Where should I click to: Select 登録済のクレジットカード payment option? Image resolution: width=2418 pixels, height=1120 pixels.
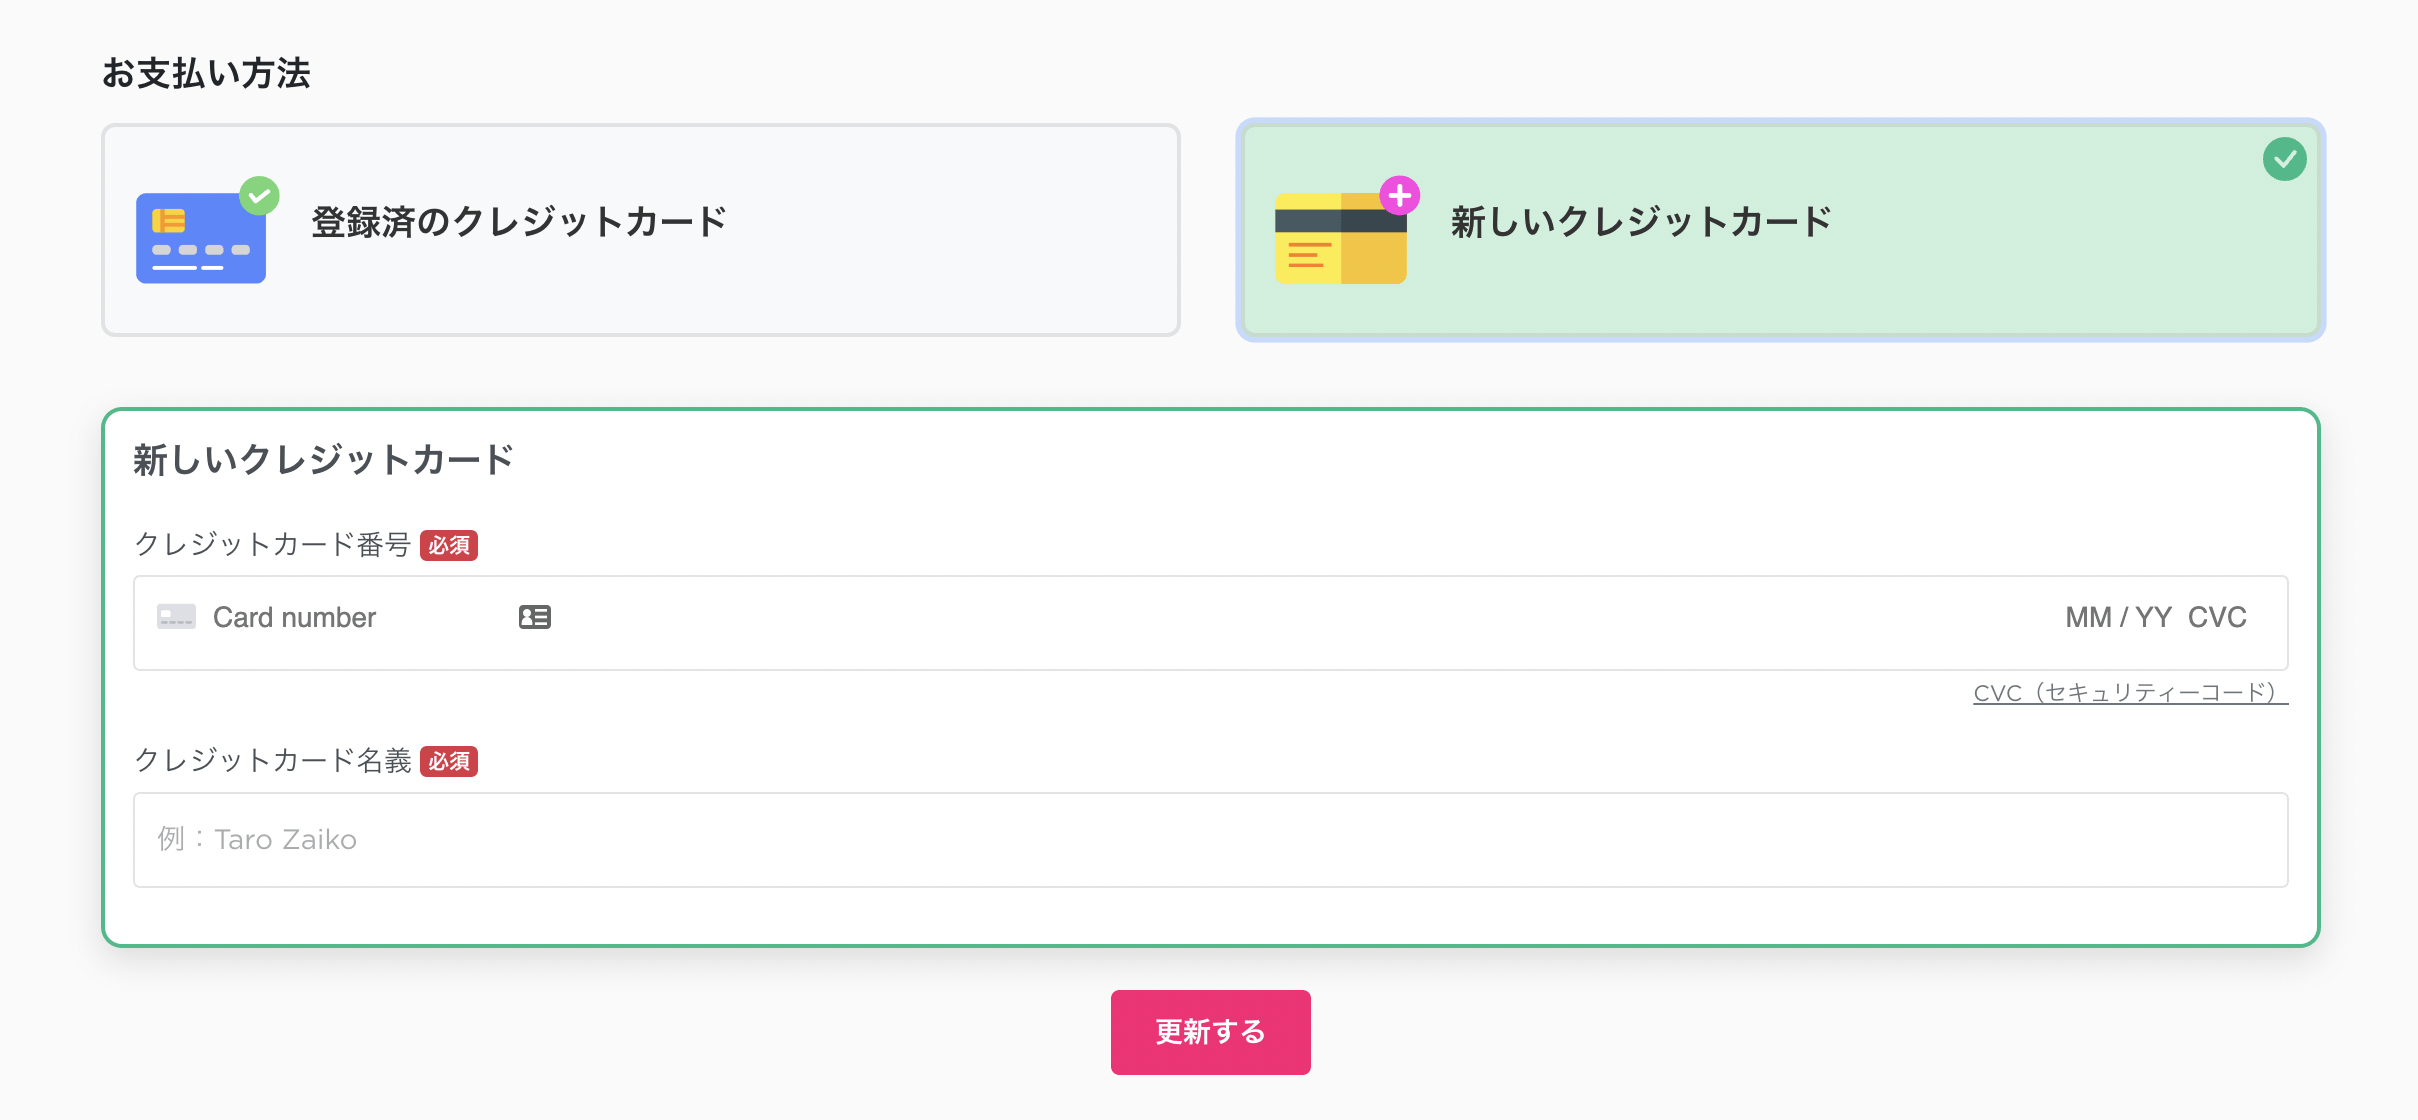[641, 230]
